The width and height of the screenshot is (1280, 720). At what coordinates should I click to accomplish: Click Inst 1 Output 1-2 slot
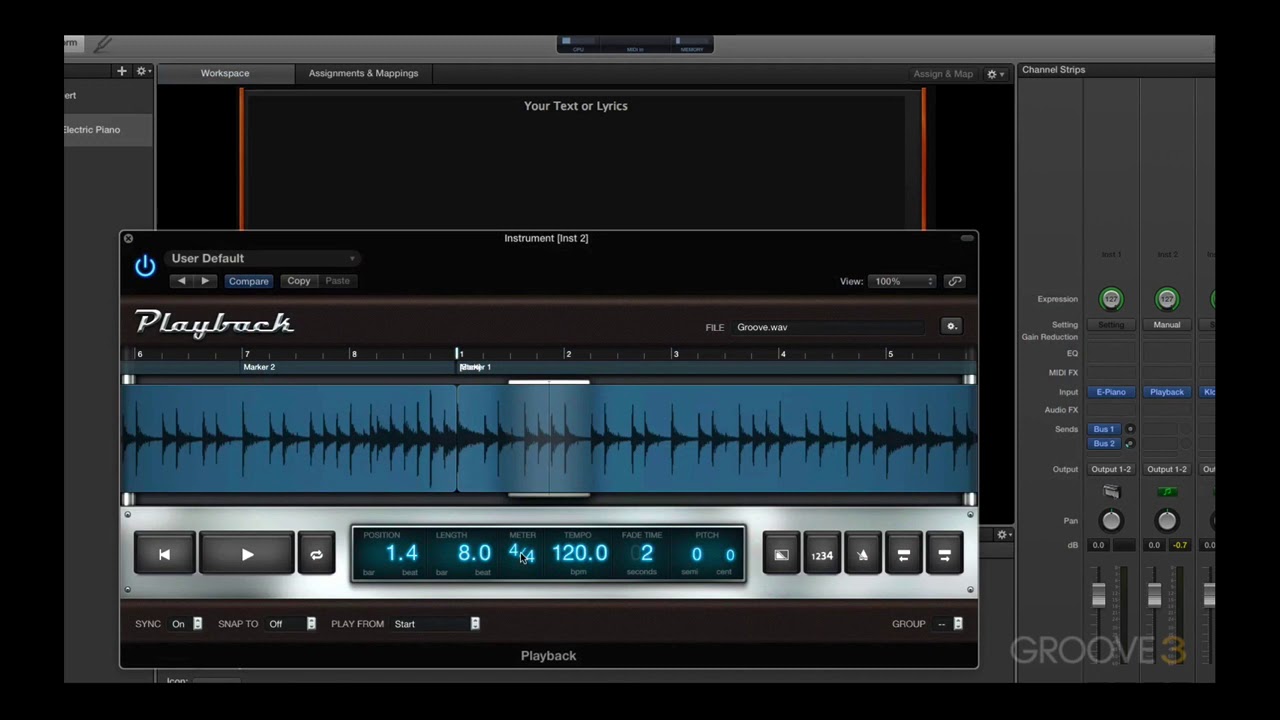pos(1111,469)
